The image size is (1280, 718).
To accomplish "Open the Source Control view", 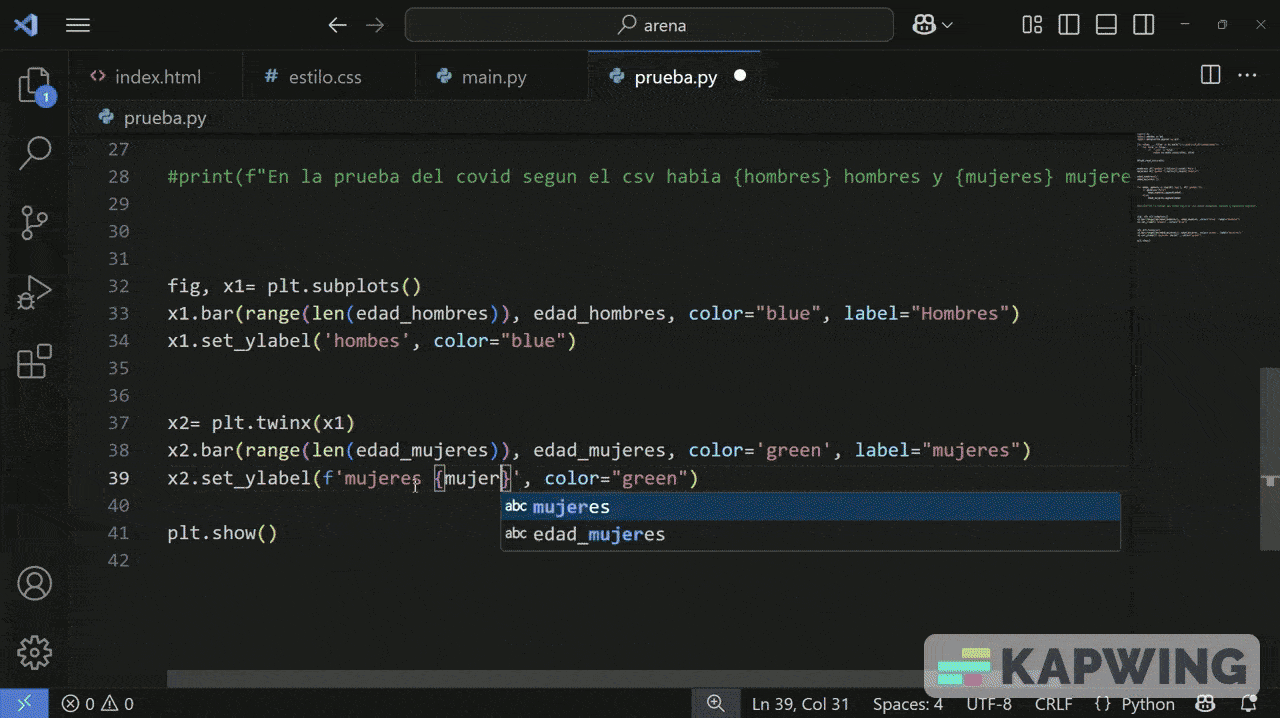I will pyautogui.click(x=34, y=221).
